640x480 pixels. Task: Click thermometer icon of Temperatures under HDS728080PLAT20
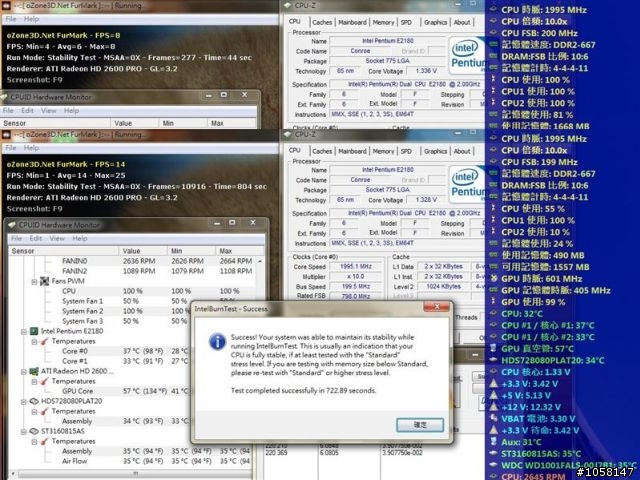[44, 411]
